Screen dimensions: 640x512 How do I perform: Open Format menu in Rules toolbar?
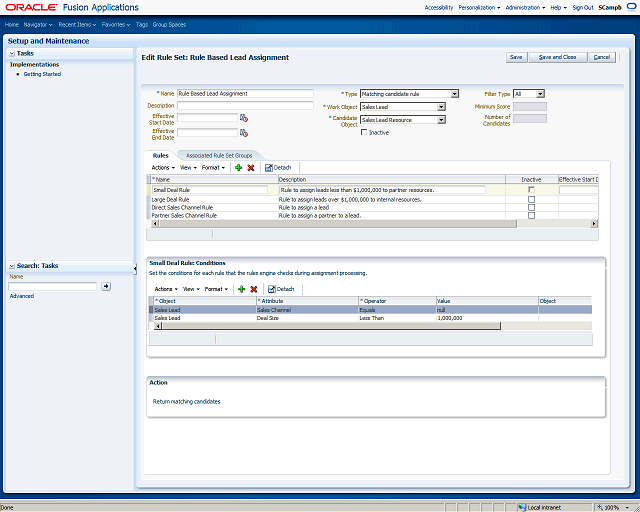point(213,167)
